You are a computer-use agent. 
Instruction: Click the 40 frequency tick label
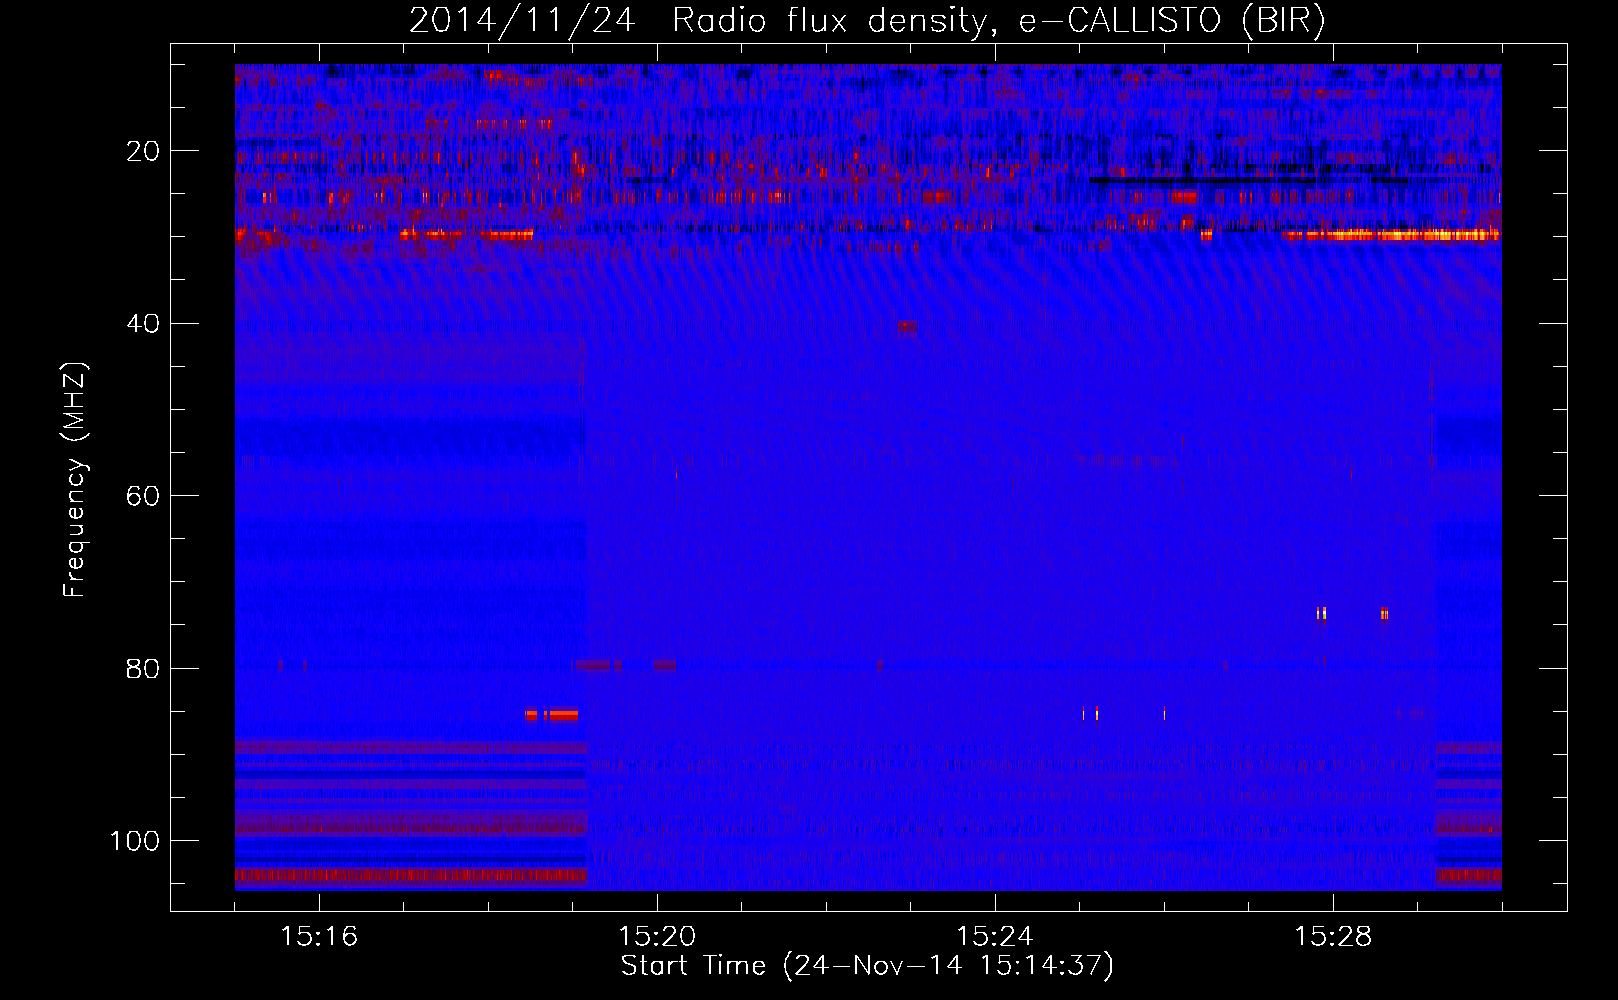tap(143, 323)
